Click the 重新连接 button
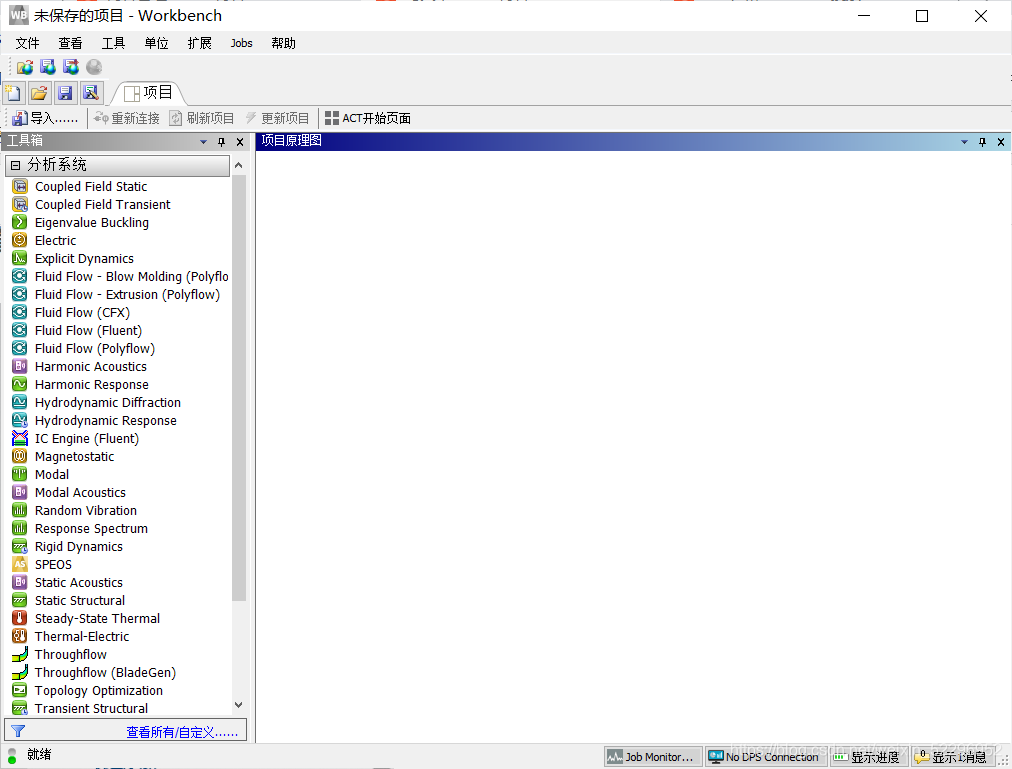 click(126, 118)
